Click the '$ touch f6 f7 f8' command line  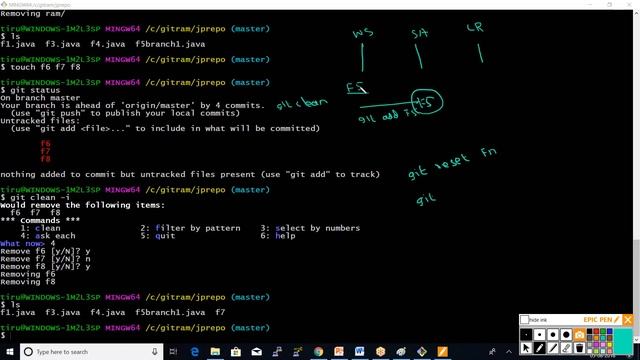(40, 67)
